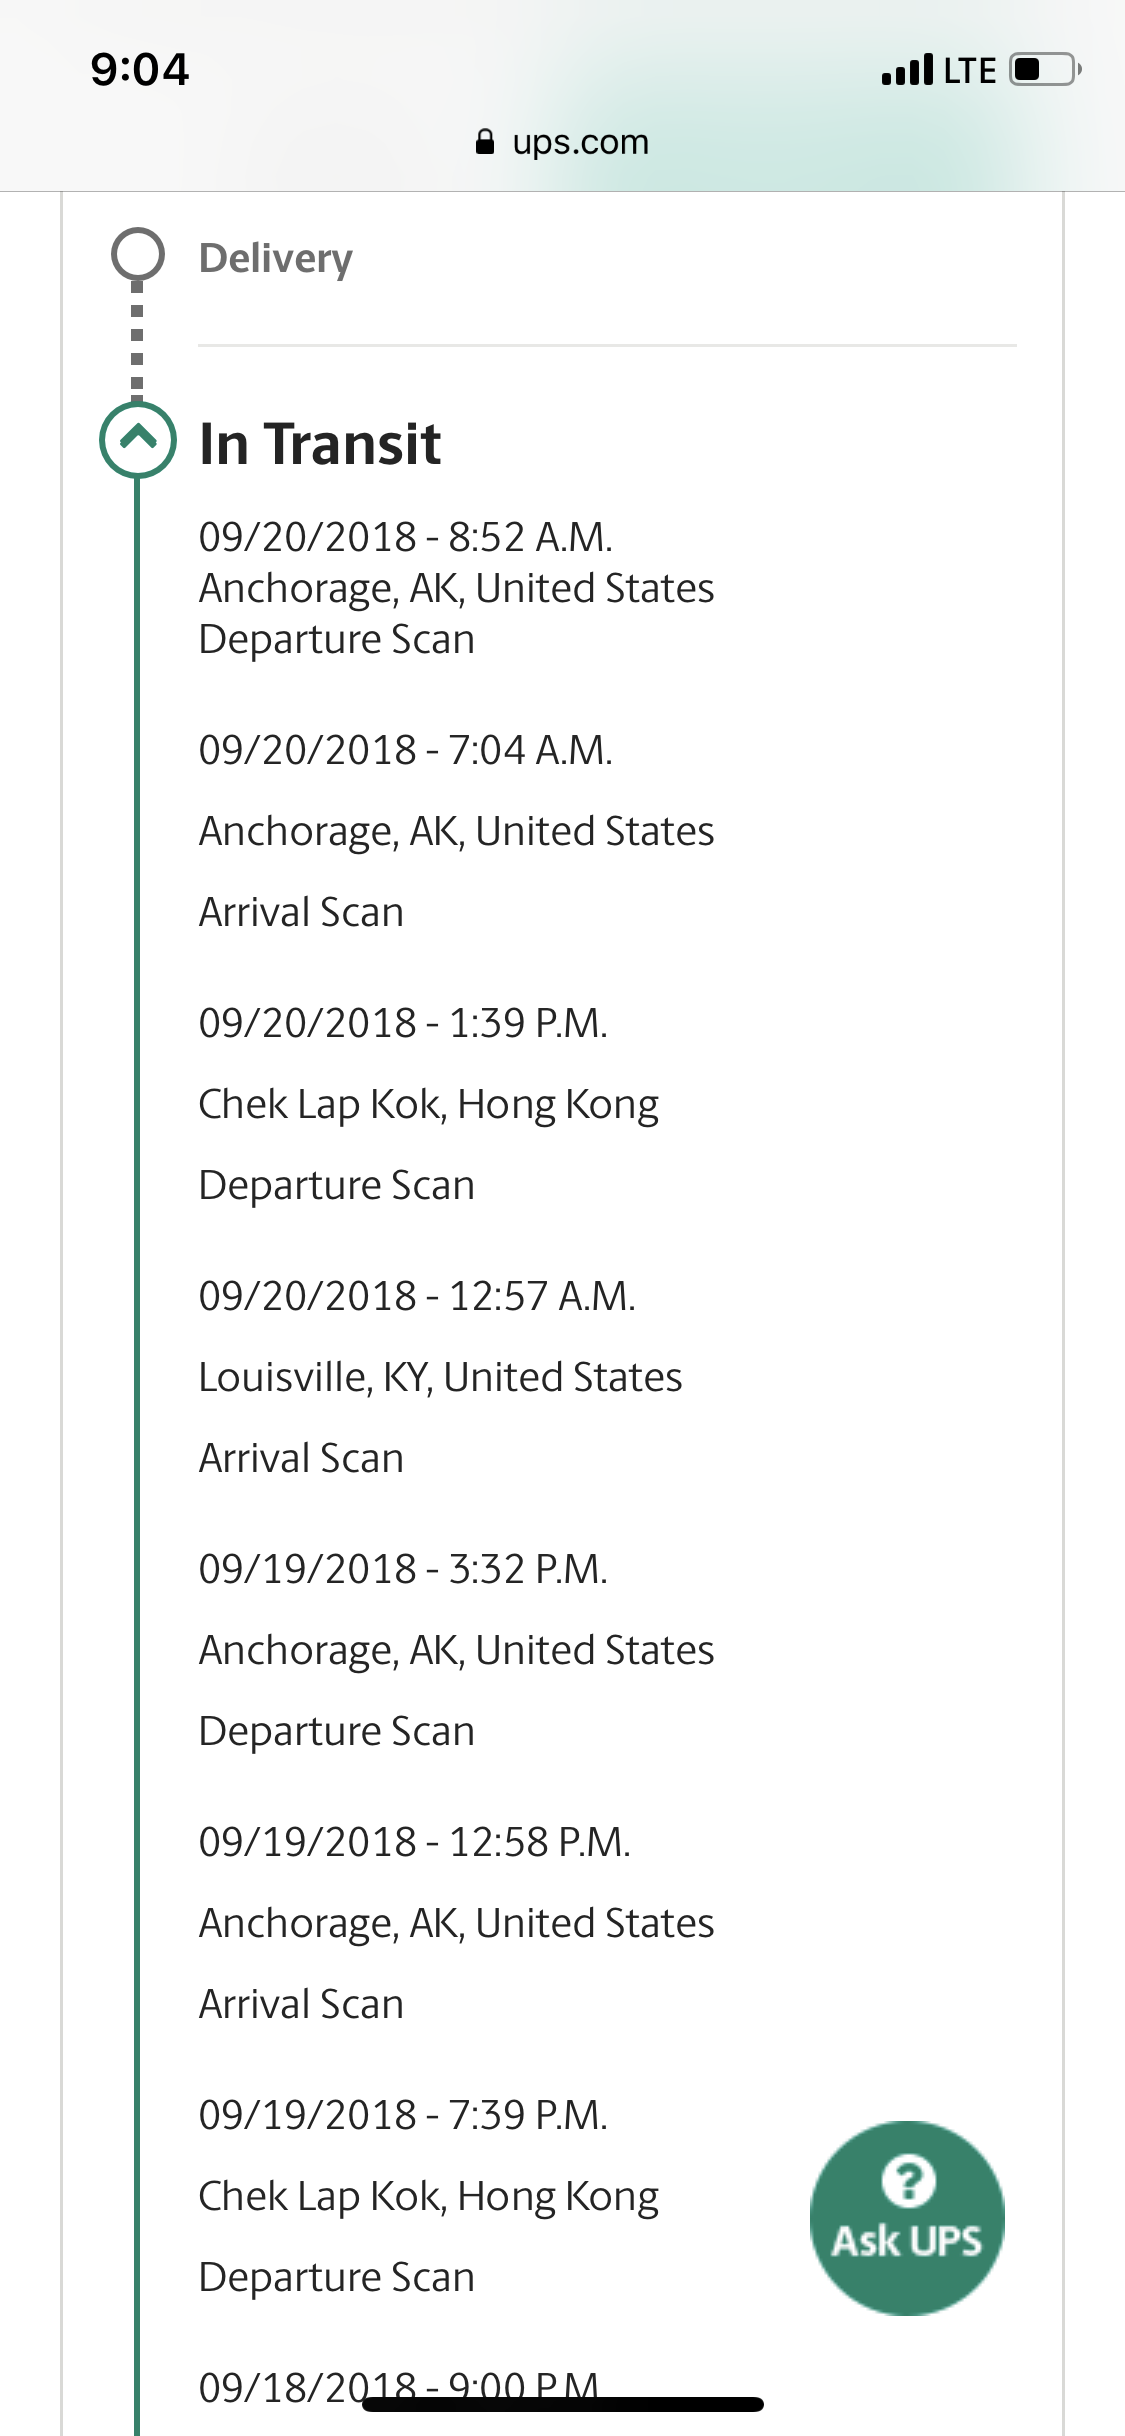Select the 7:04 A.M. Anchorage Arrival Scan
This screenshot has width=1125, height=2436.
tap(456, 831)
